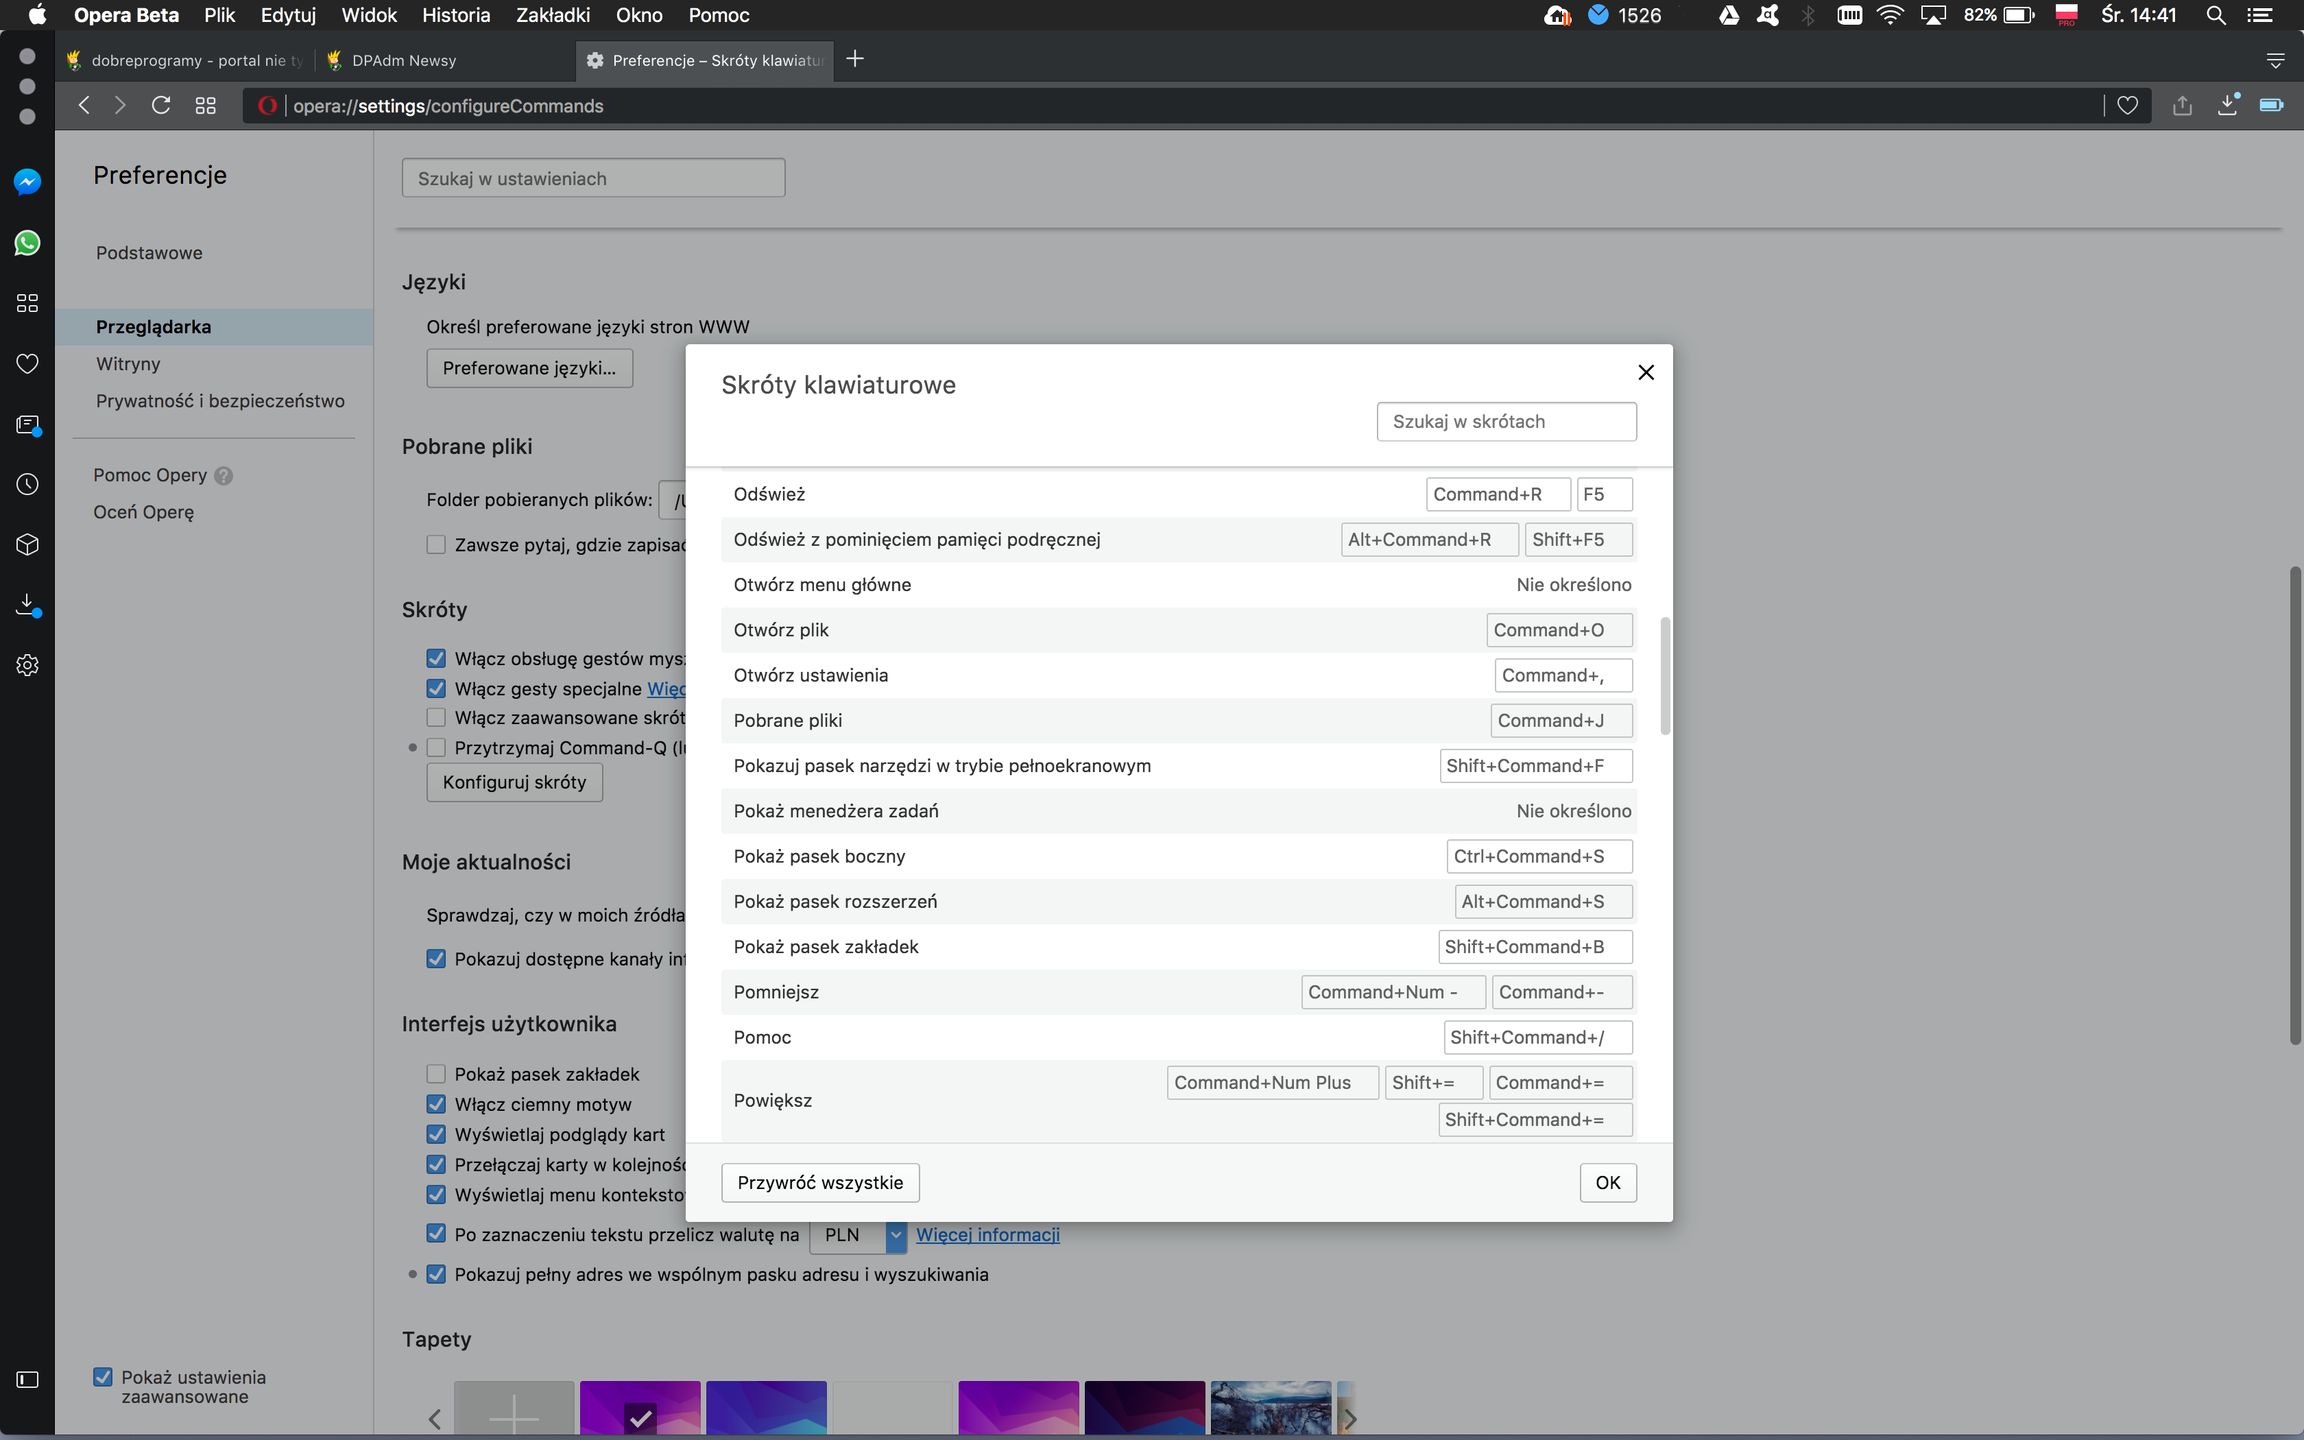Open Messenger in the sidebar
The image size is (2304, 1440).
[x=27, y=182]
